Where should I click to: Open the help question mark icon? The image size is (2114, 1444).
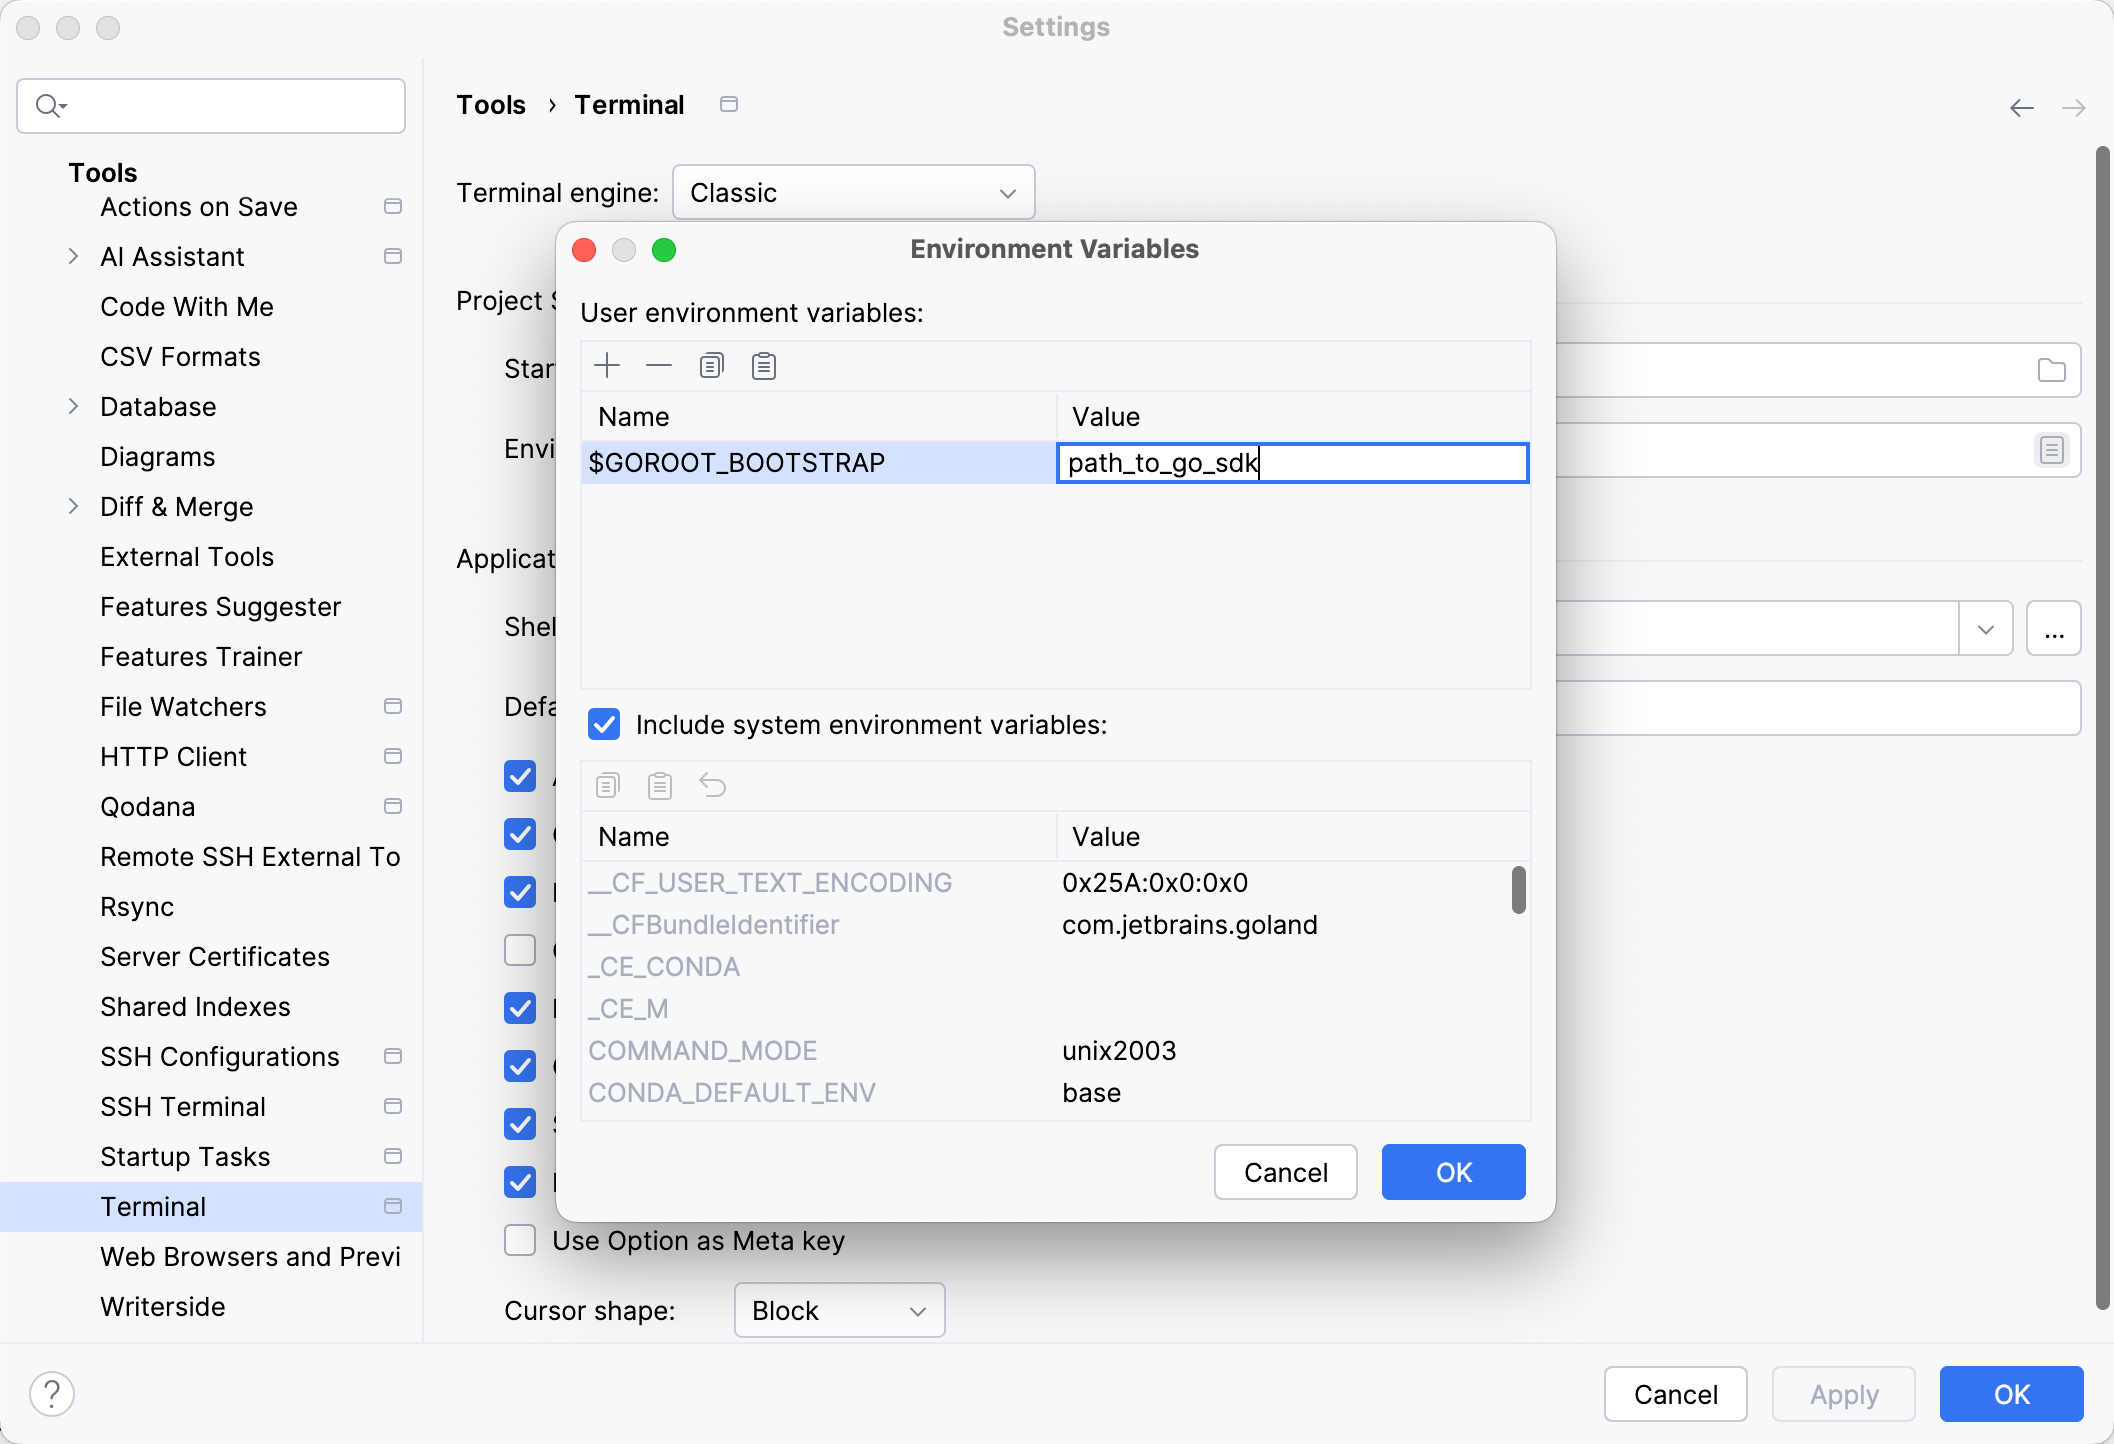[52, 1393]
